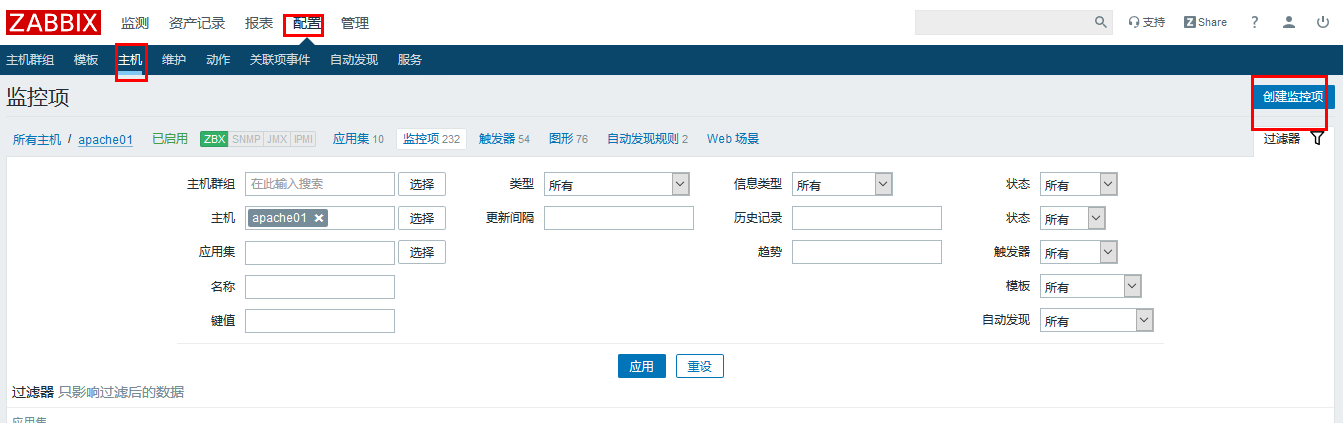This screenshot has height=423, width=1343.
Task: Click the 名称 input field
Action: tap(320, 287)
